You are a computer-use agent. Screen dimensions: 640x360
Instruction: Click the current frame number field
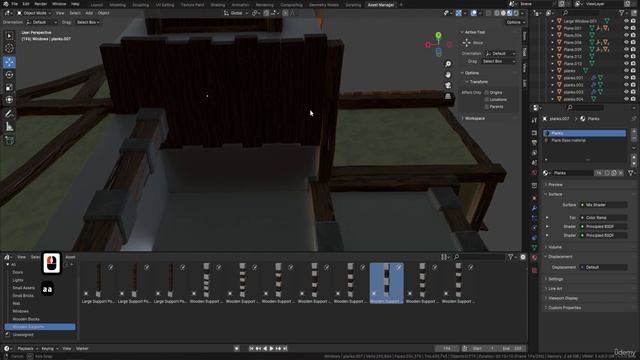pyautogui.click(x=447, y=349)
